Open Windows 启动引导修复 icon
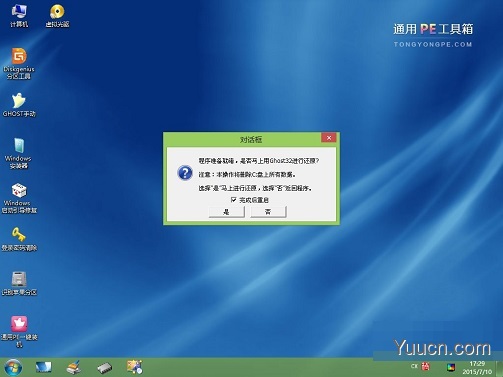Screen dimensions: 503x377 pos(19,198)
